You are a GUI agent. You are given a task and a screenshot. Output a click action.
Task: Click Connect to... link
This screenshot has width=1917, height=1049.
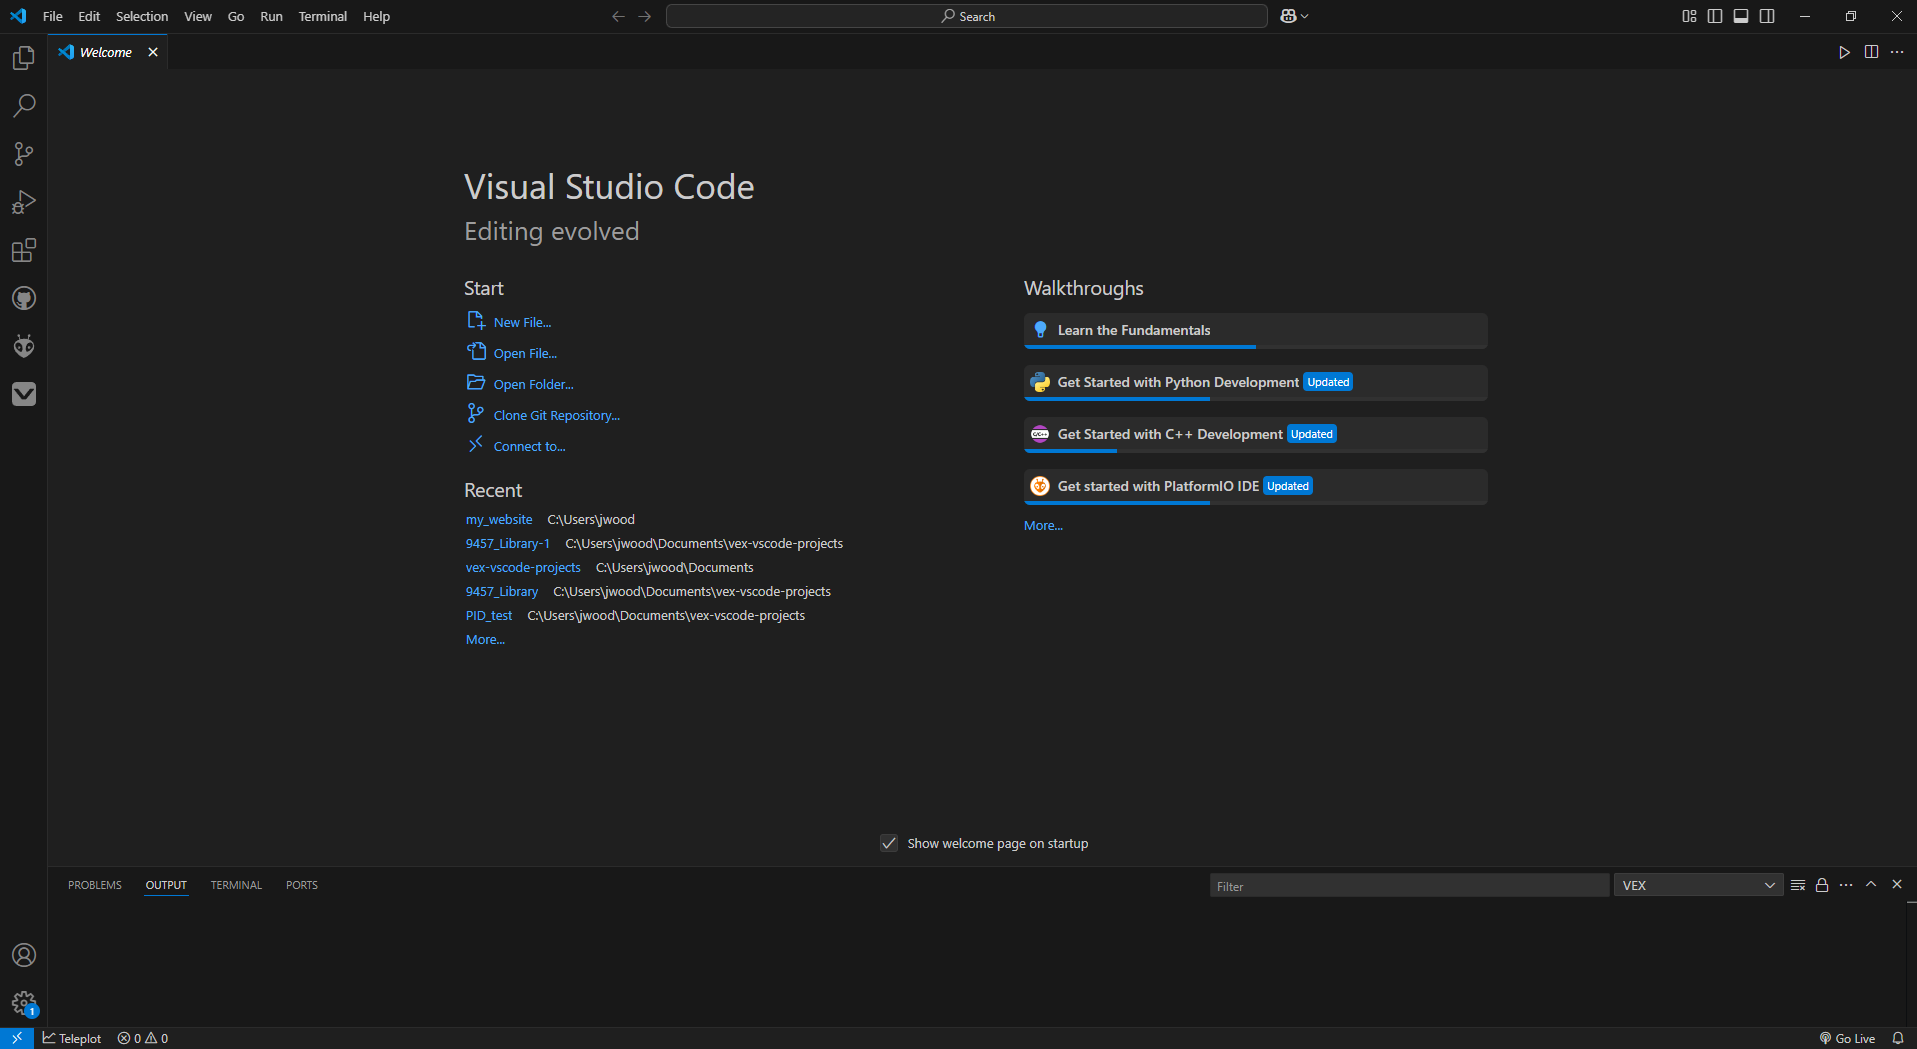[x=529, y=446]
